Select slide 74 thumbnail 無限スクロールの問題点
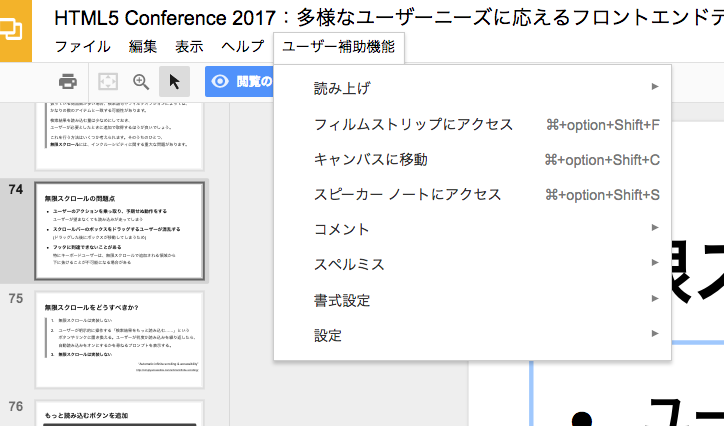The height and width of the screenshot is (426, 724). 120,231
